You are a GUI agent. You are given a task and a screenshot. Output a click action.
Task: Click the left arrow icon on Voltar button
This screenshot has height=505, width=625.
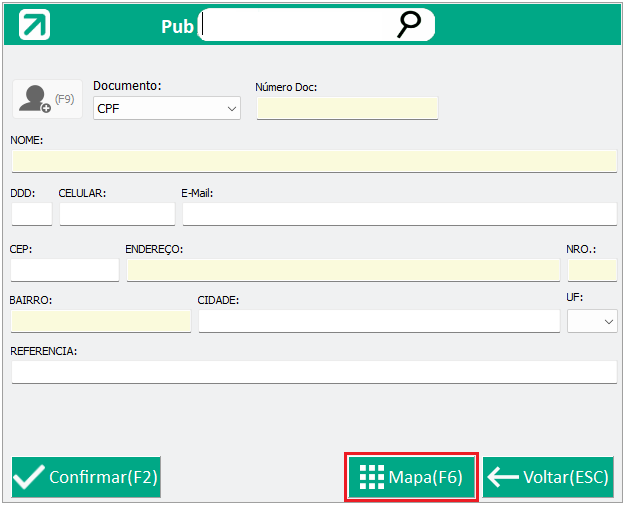503,477
